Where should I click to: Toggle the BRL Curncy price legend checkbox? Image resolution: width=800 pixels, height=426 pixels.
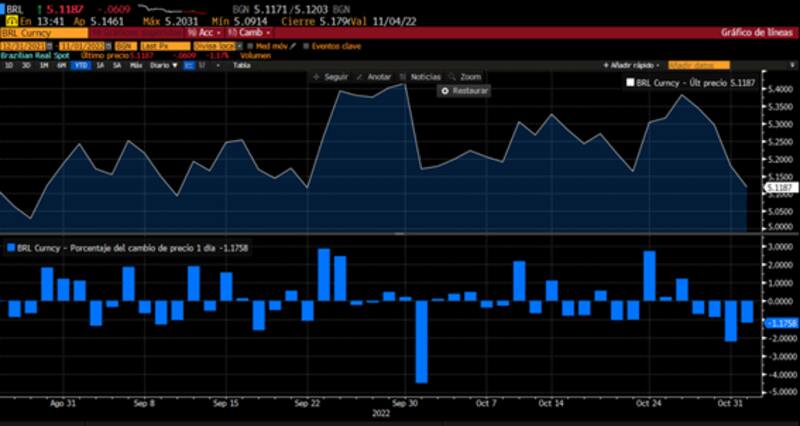point(631,83)
